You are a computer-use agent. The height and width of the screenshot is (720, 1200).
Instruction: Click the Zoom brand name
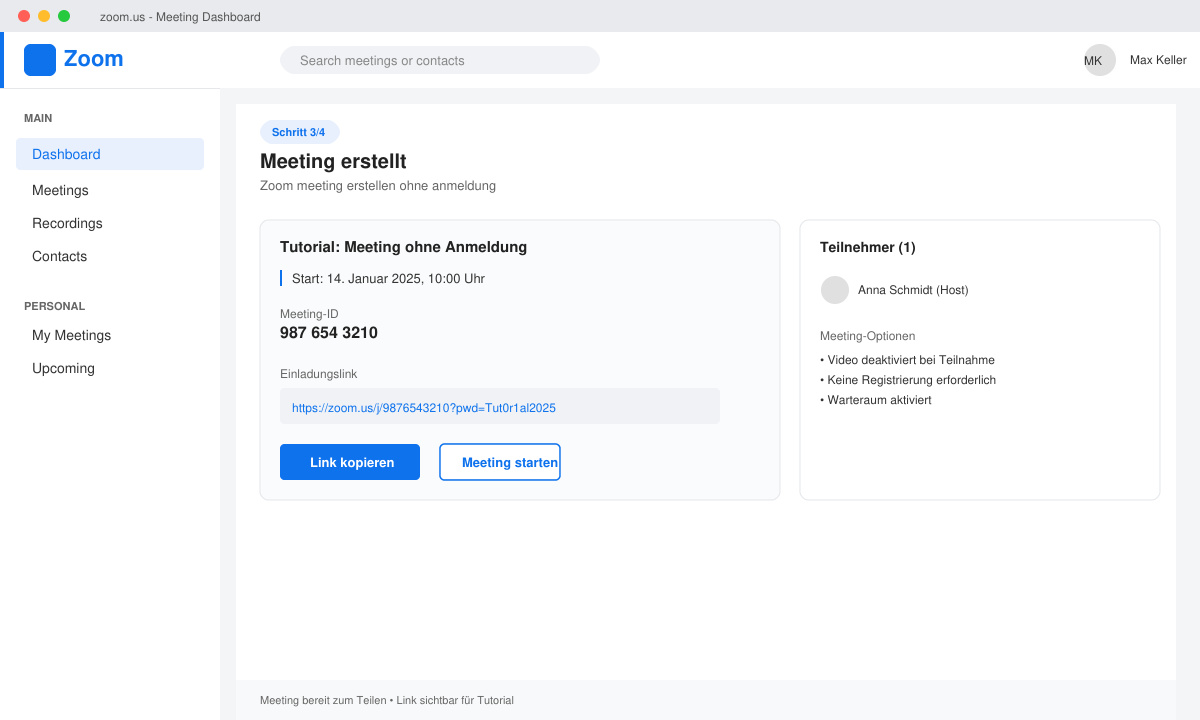tap(93, 59)
